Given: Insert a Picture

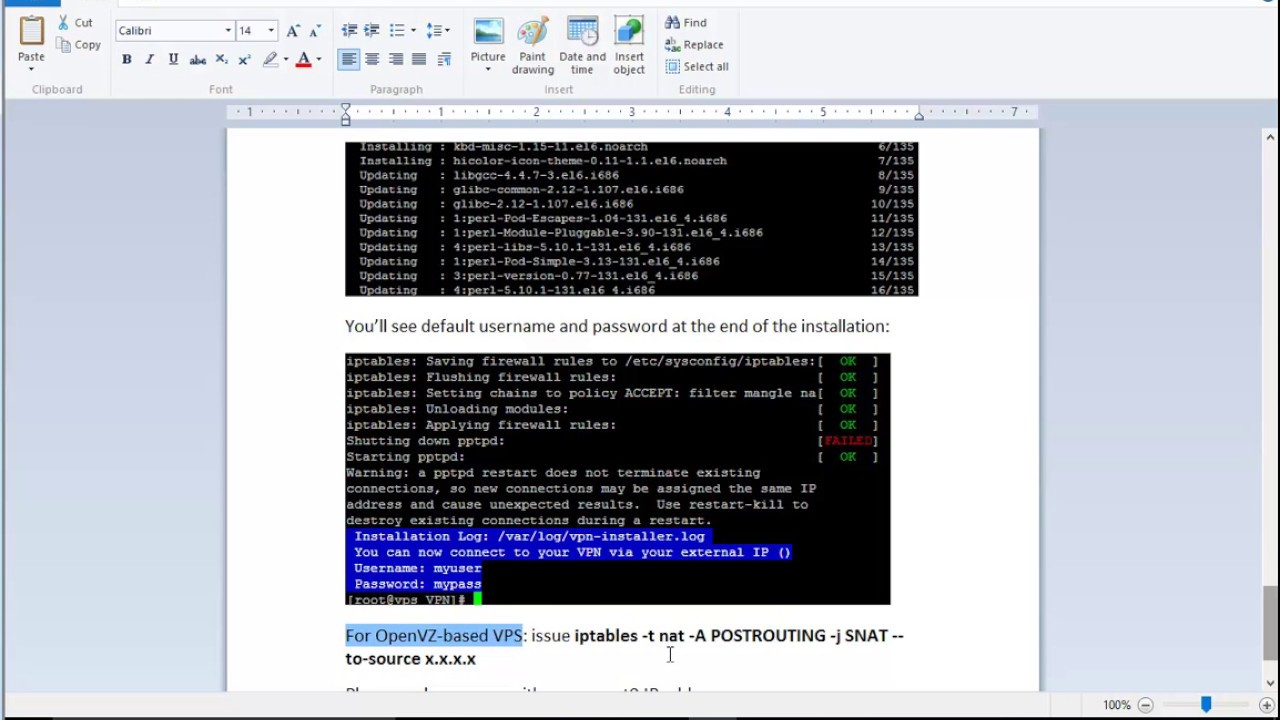Looking at the screenshot, I should tap(488, 38).
